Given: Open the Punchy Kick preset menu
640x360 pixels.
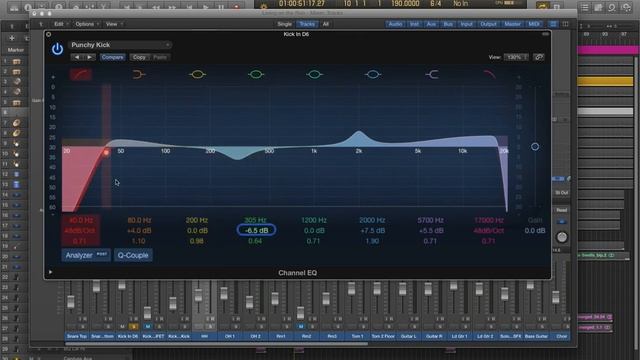Looking at the screenshot, I should [x=120, y=45].
